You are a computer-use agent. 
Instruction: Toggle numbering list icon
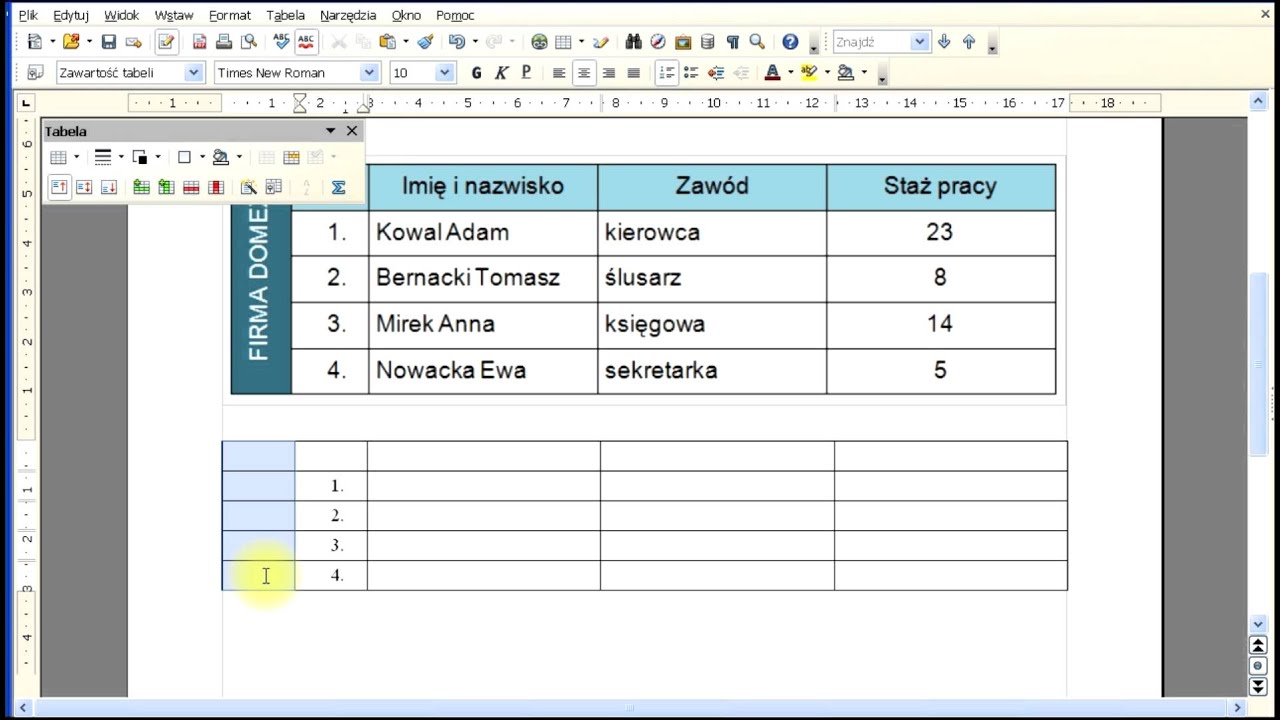click(666, 73)
